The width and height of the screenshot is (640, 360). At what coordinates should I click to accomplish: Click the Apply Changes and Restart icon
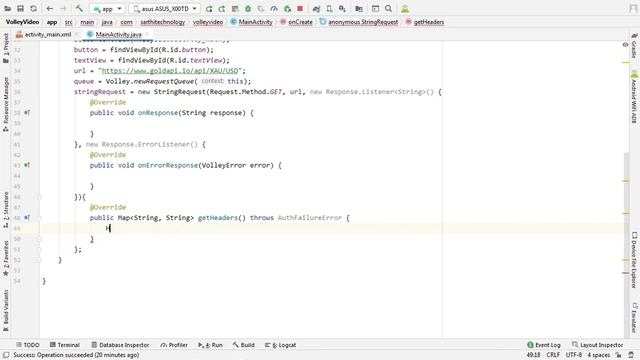[222, 9]
